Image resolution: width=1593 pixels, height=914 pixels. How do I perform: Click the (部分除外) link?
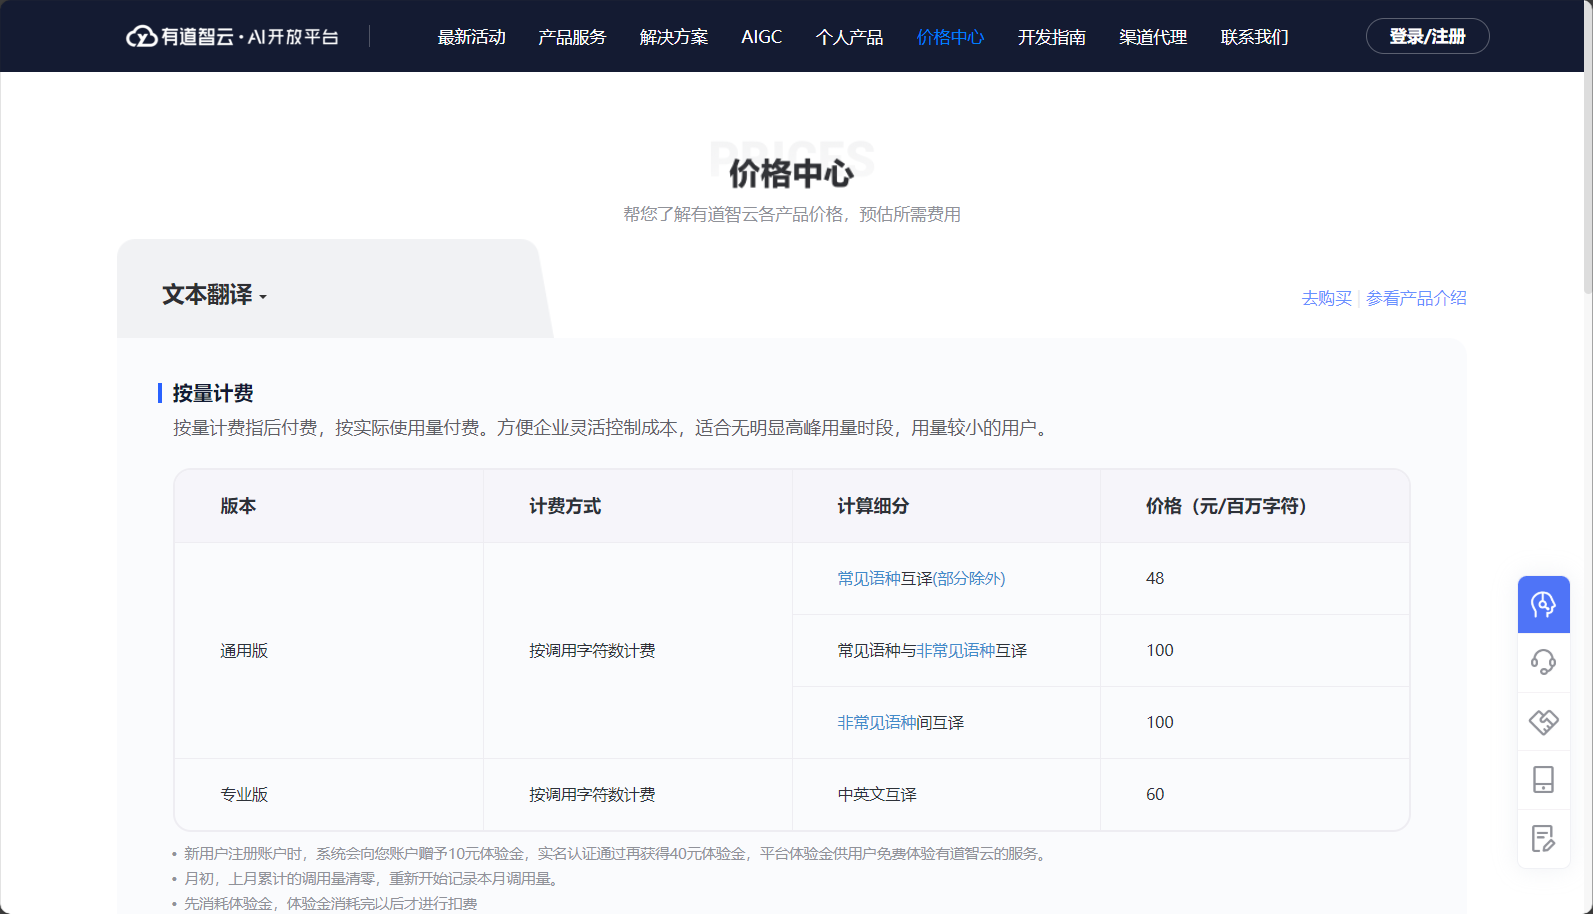click(969, 579)
